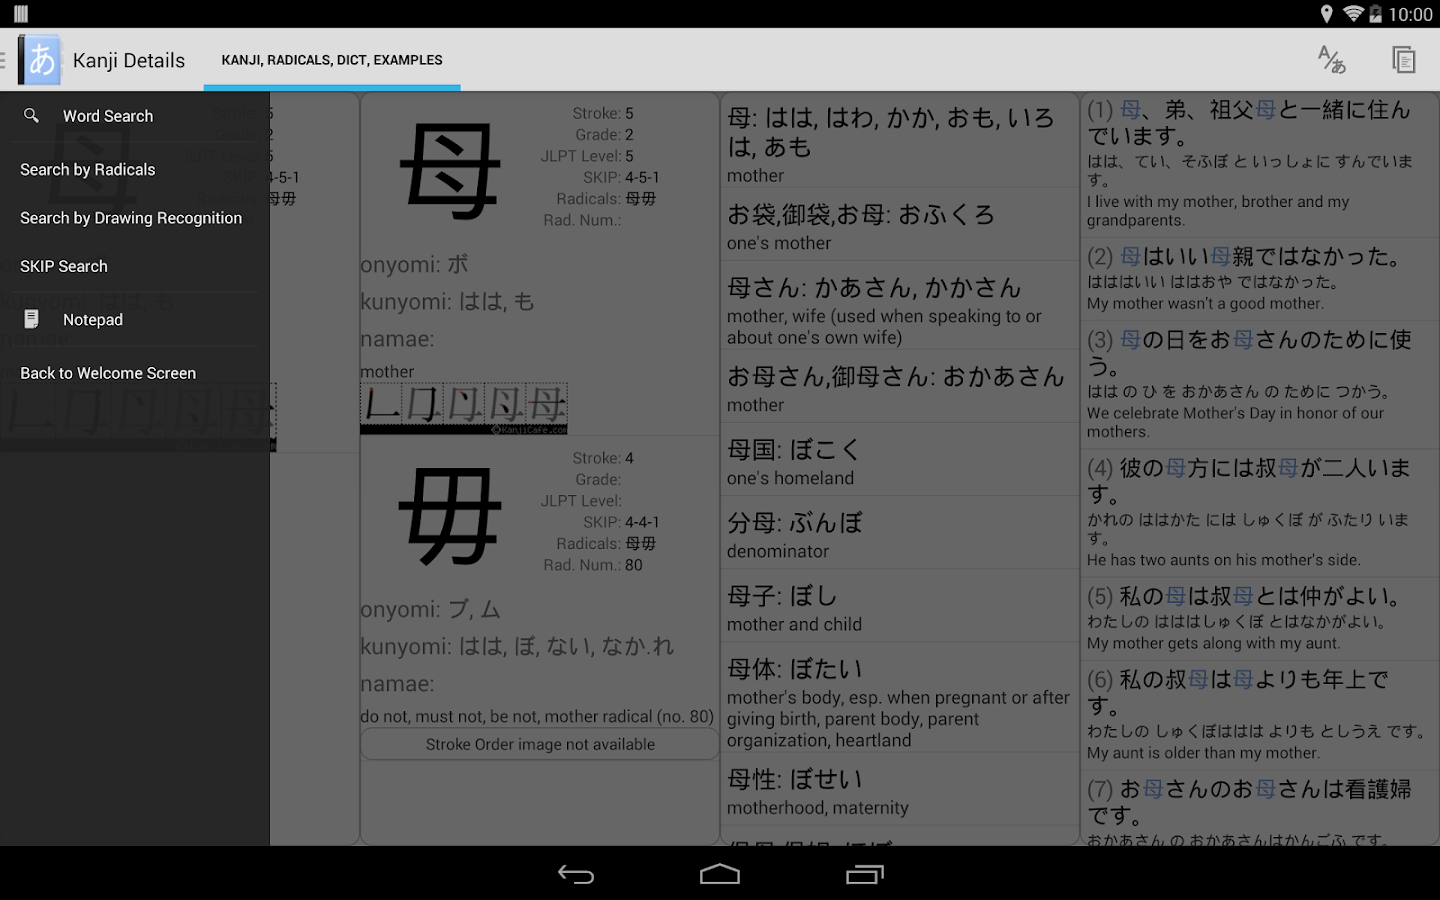Tap the Android back navigation arrow
The image size is (1440, 900).
pos(576,873)
